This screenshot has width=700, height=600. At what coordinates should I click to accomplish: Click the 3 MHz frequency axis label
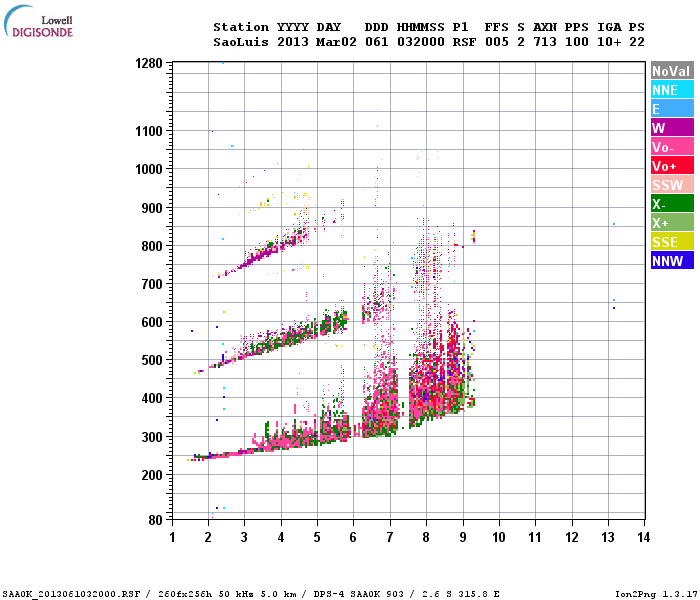pos(244,537)
